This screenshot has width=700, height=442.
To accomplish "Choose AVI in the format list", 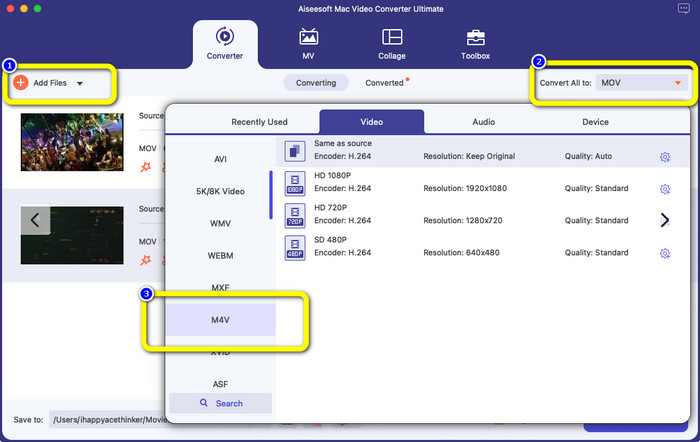I will pos(221,159).
